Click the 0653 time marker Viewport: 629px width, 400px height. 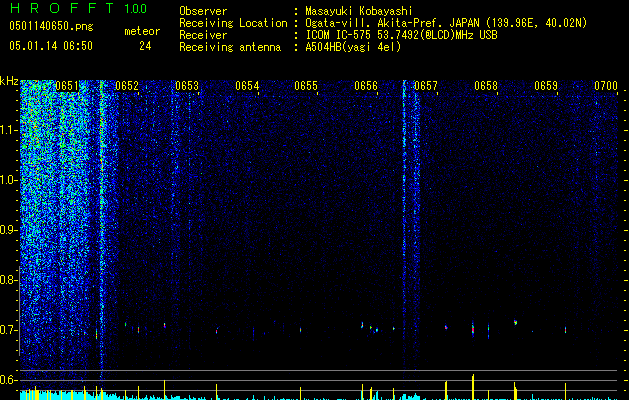(187, 86)
